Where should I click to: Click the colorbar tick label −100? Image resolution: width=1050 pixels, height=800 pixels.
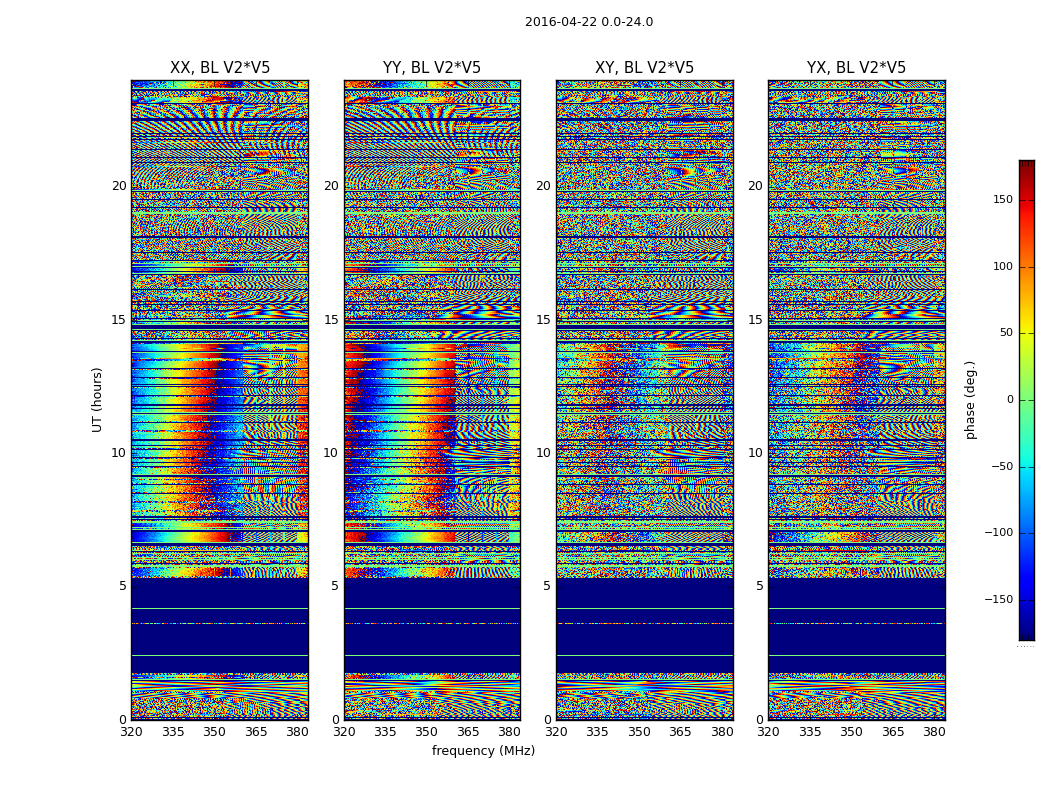[x=998, y=533]
